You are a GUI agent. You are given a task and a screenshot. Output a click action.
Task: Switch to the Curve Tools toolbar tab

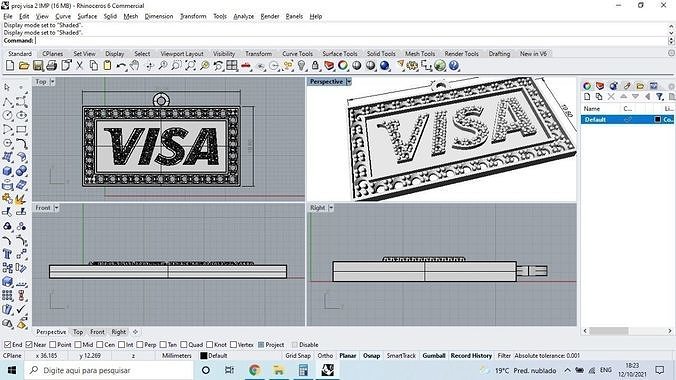[297, 54]
